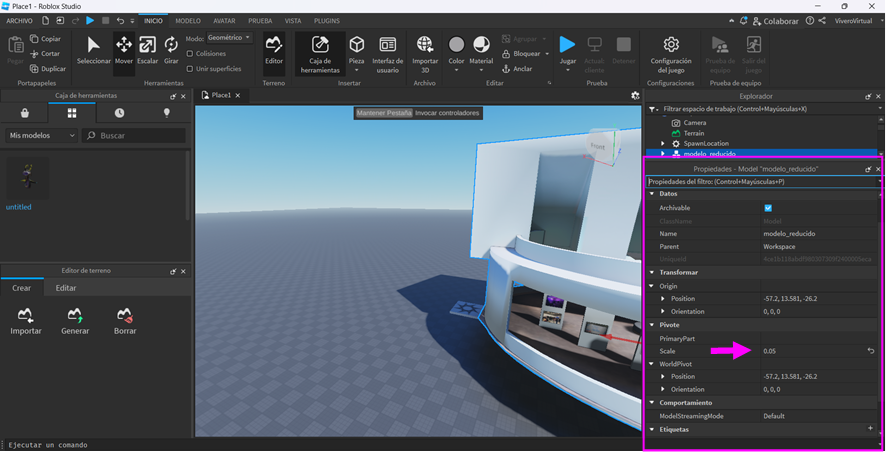Select the Mover tool
The height and width of the screenshot is (472, 886).
[124, 50]
